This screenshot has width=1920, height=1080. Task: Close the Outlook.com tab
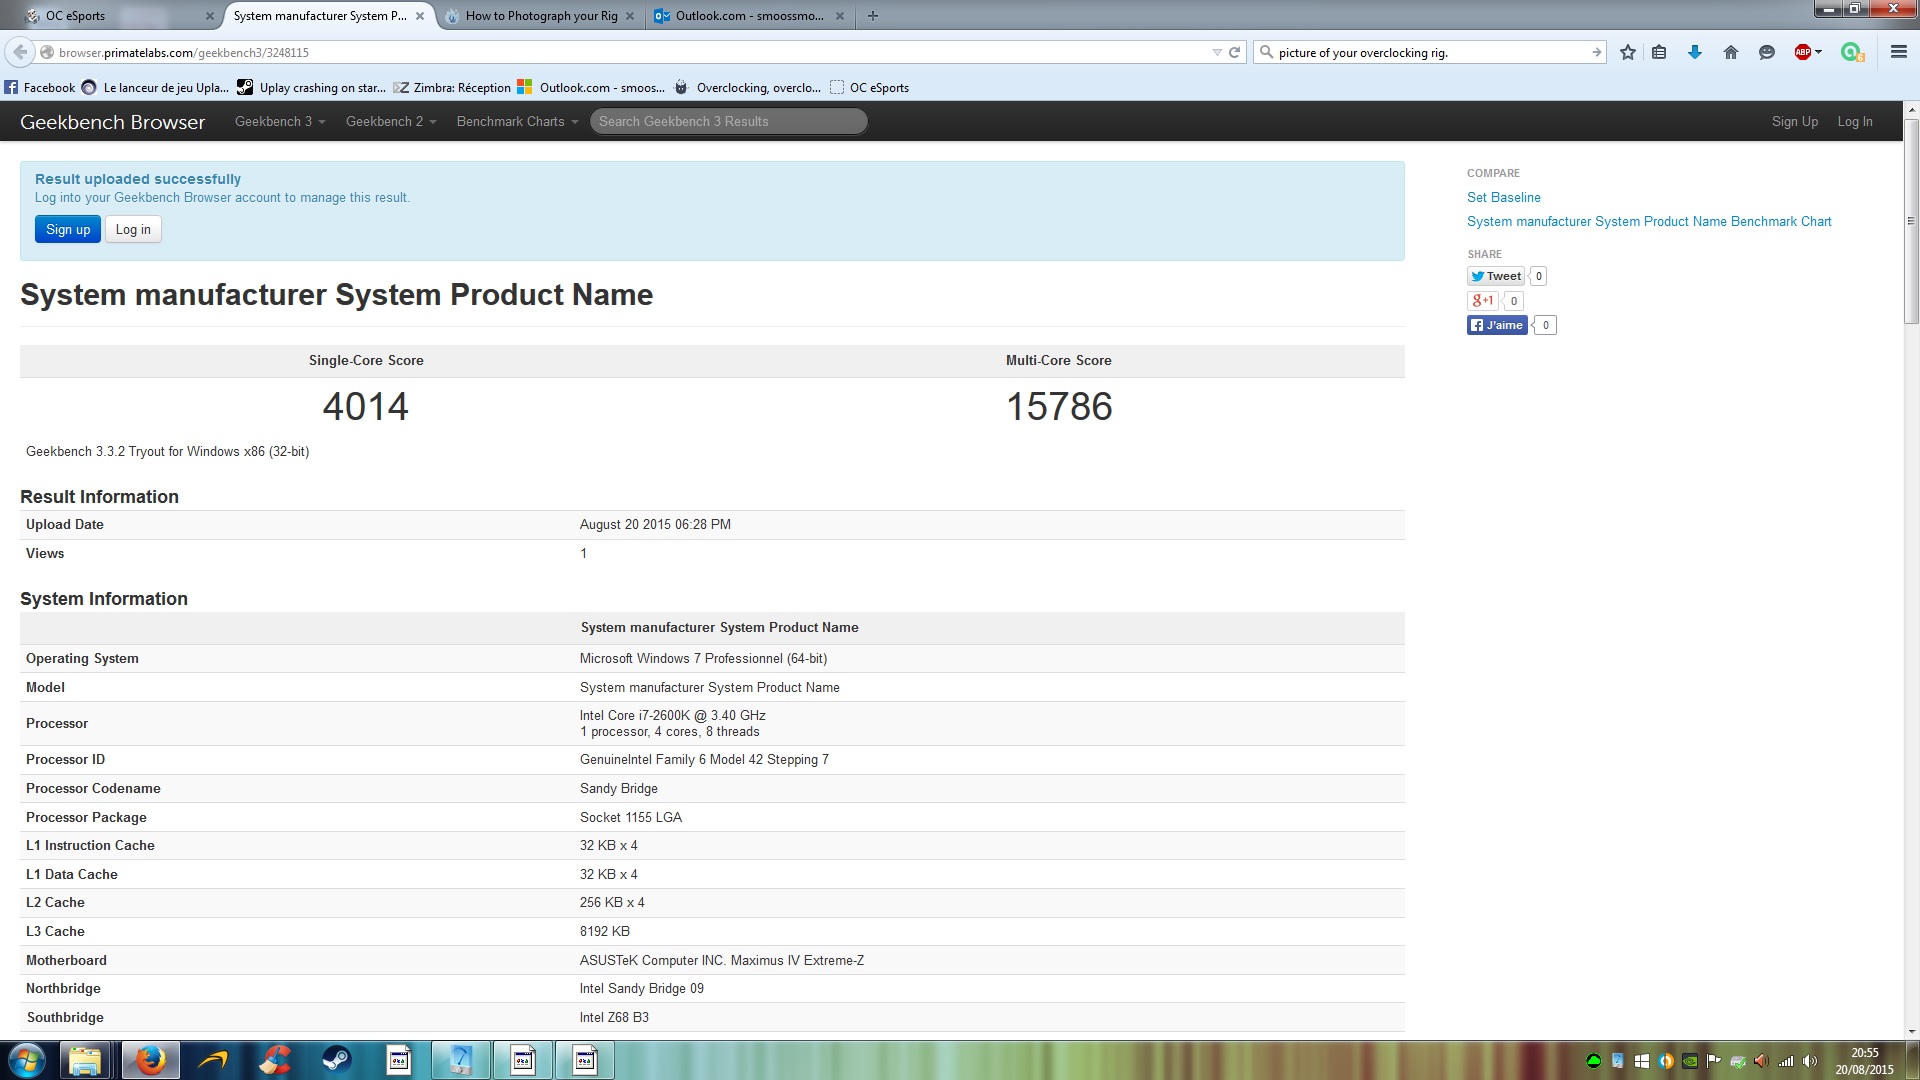pos(839,16)
